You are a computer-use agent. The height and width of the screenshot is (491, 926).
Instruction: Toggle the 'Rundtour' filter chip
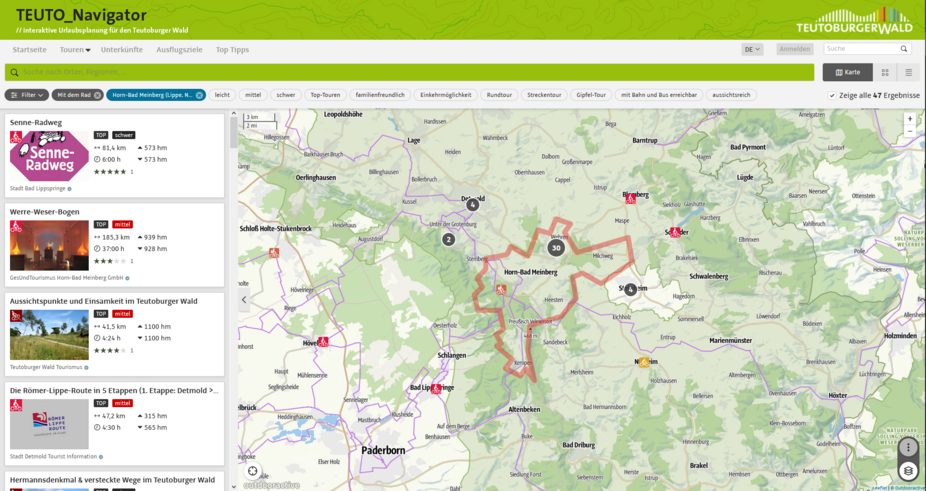pos(499,95)
